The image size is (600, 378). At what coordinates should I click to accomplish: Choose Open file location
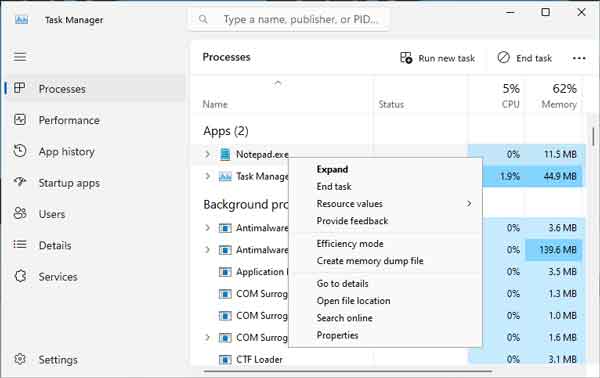tap(354, 301)
